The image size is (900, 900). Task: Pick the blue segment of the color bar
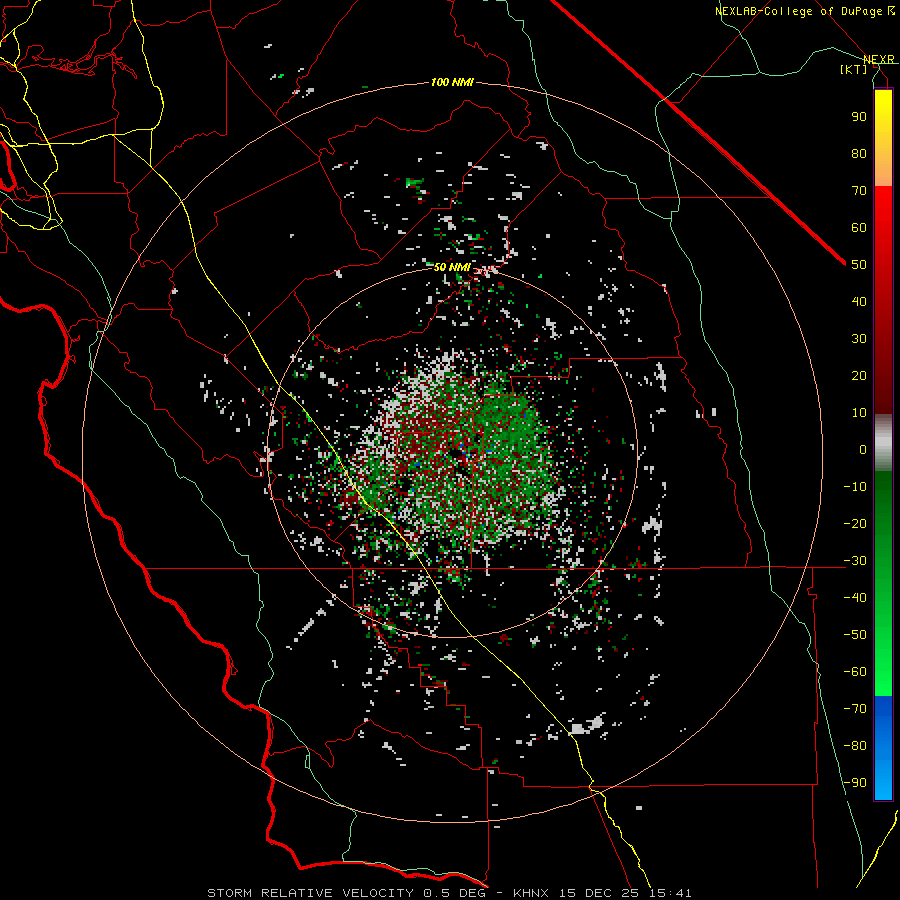883,748
